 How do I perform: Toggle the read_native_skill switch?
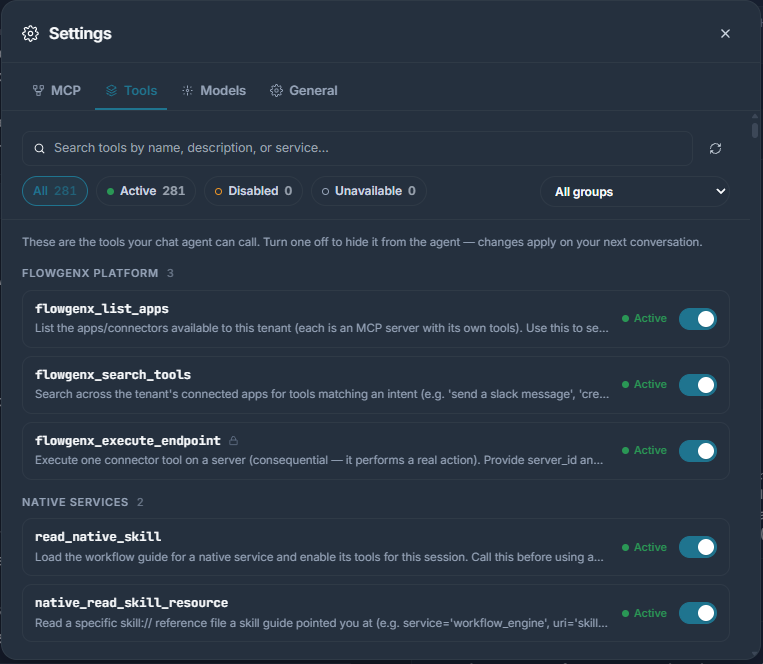697,547
